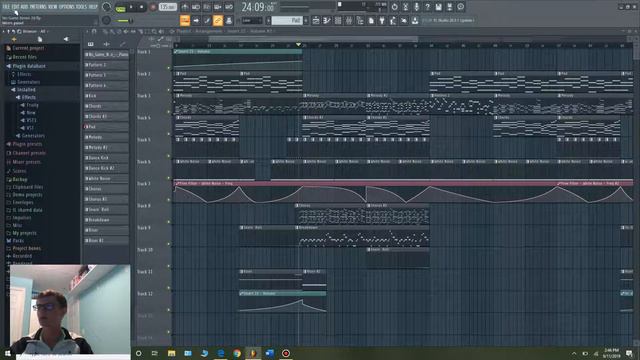This screenshot has width=640, height=360.
Task: Select the Breakdown pattern in picker
Action: [x=106, y=220]
